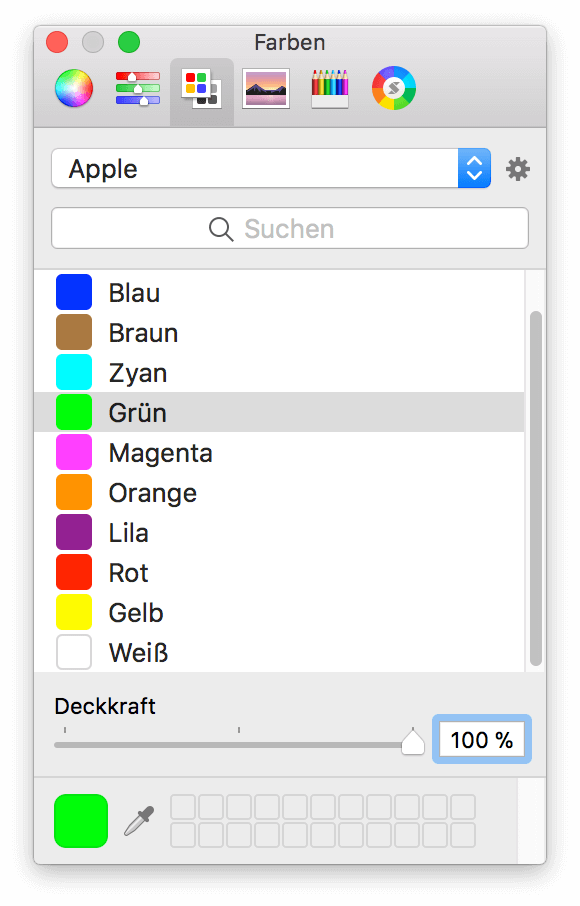The image size is (580, 906).
Task: Click the current green color well
Action: tap(81, 821)
